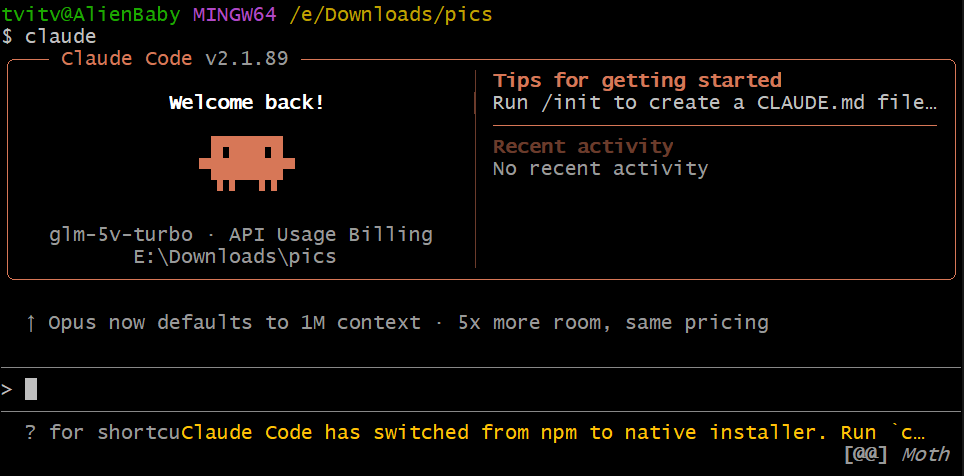Click the 'Welcome back!' heading
The image size is (964, 476).
247,103
